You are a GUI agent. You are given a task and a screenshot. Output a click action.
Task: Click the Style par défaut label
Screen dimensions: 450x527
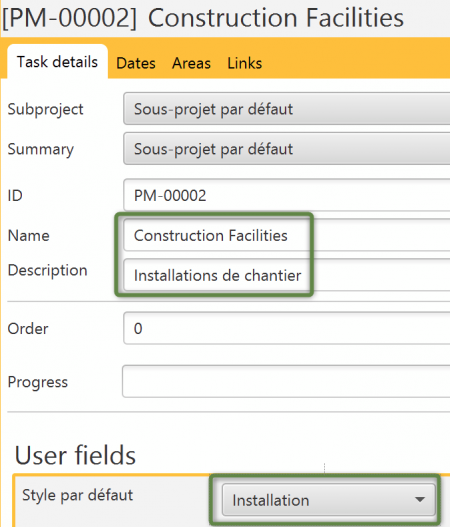tap(78, 495)
